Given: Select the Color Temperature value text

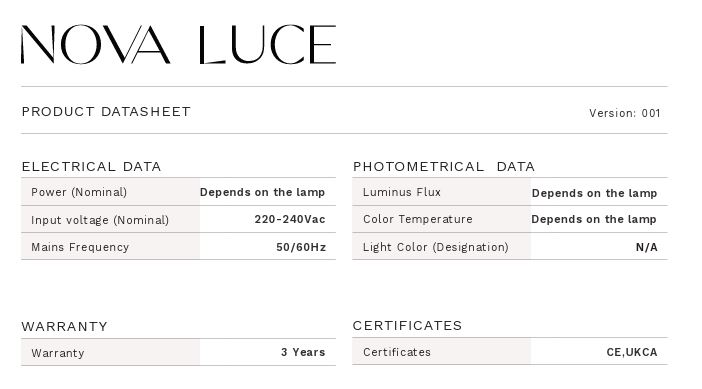Looking at the screenshot, I should coord(594,219).
